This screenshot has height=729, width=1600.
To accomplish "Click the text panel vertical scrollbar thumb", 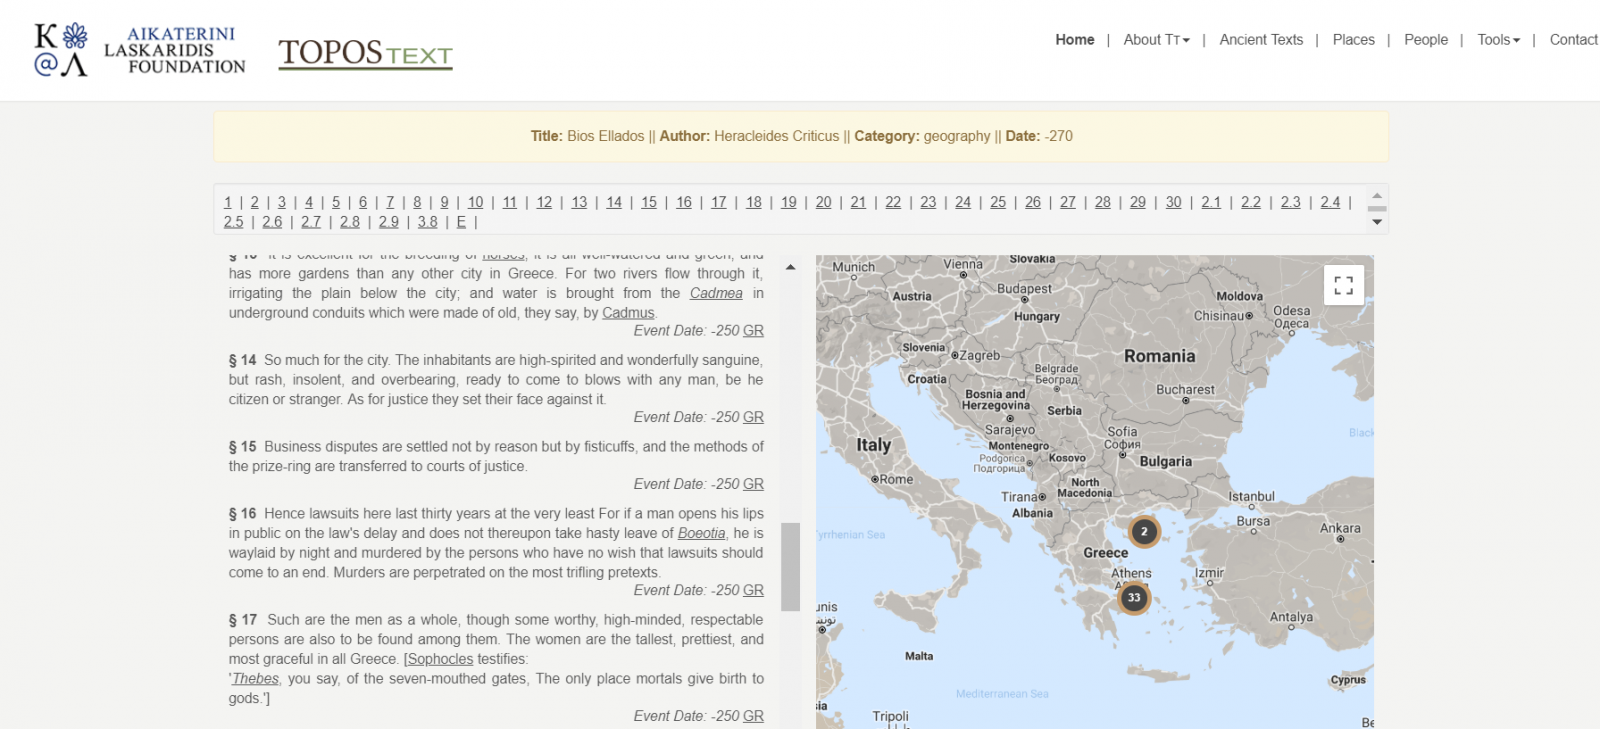I will (x=790, y=566).
